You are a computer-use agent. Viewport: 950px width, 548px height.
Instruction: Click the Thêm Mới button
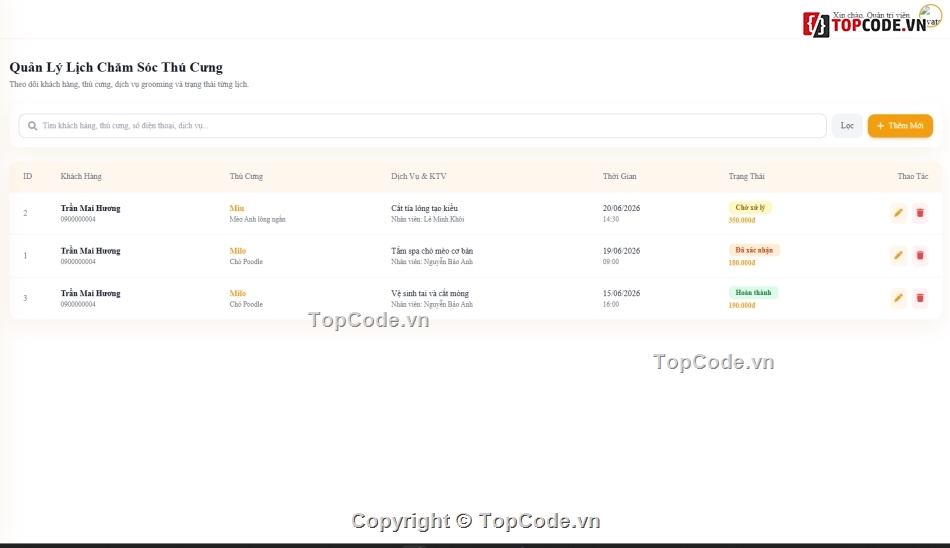tap(900, 125)
